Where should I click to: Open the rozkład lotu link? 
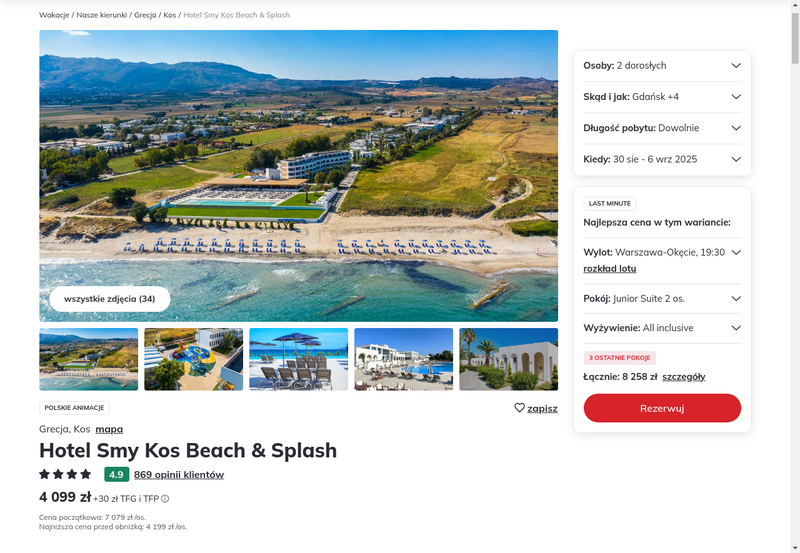pos(610,269)
